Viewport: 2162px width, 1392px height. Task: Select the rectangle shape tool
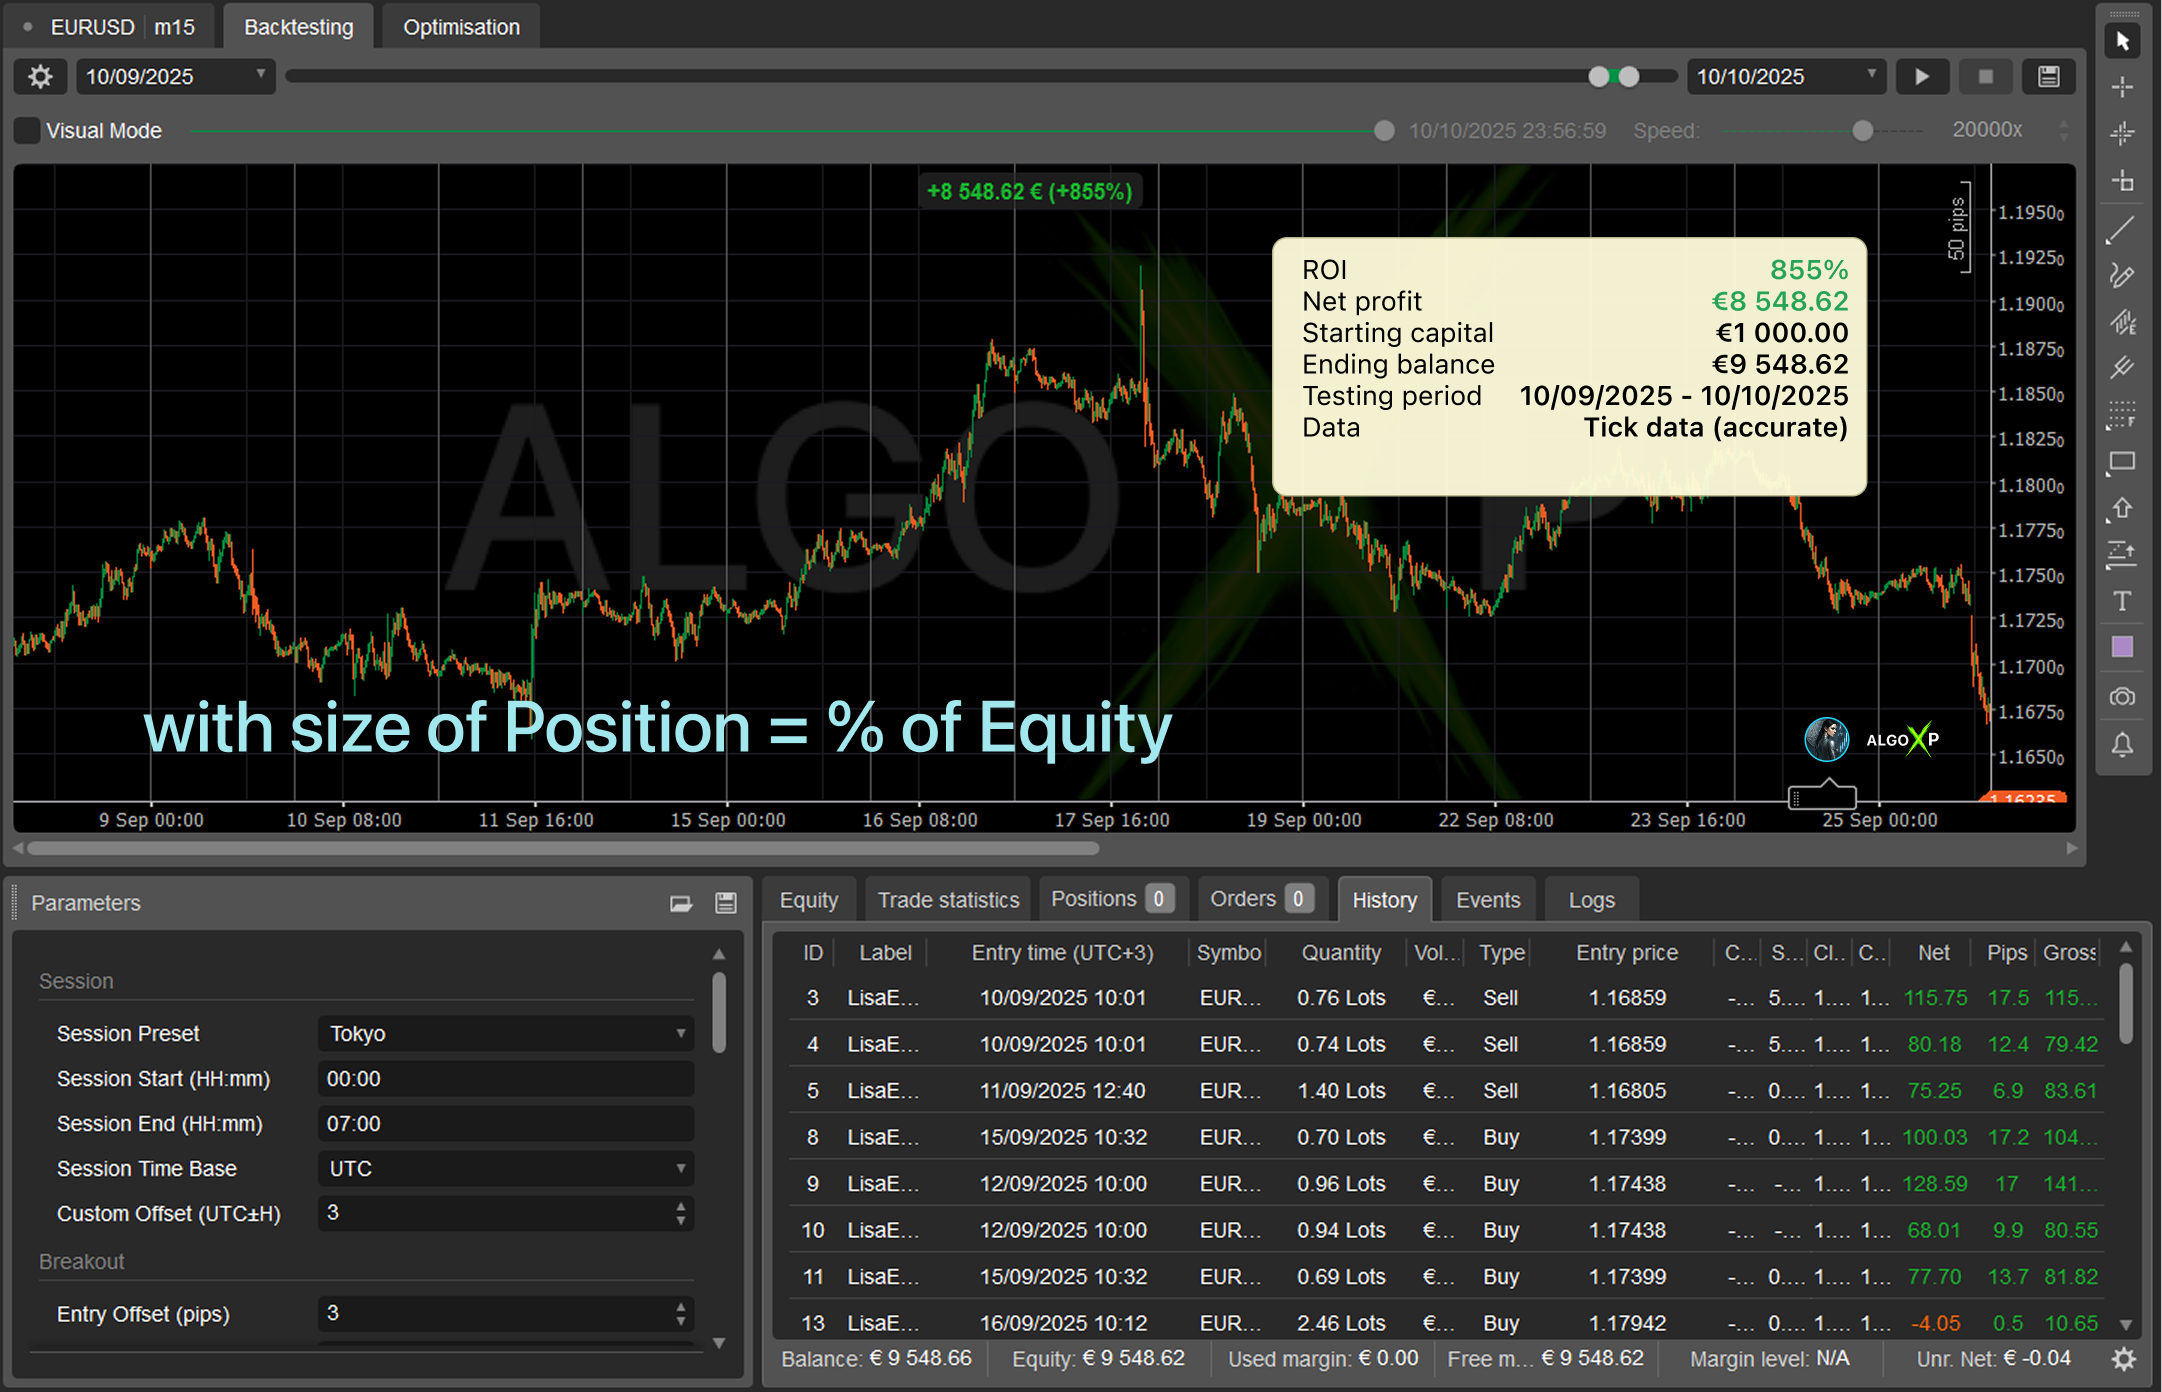[2121, 462]
